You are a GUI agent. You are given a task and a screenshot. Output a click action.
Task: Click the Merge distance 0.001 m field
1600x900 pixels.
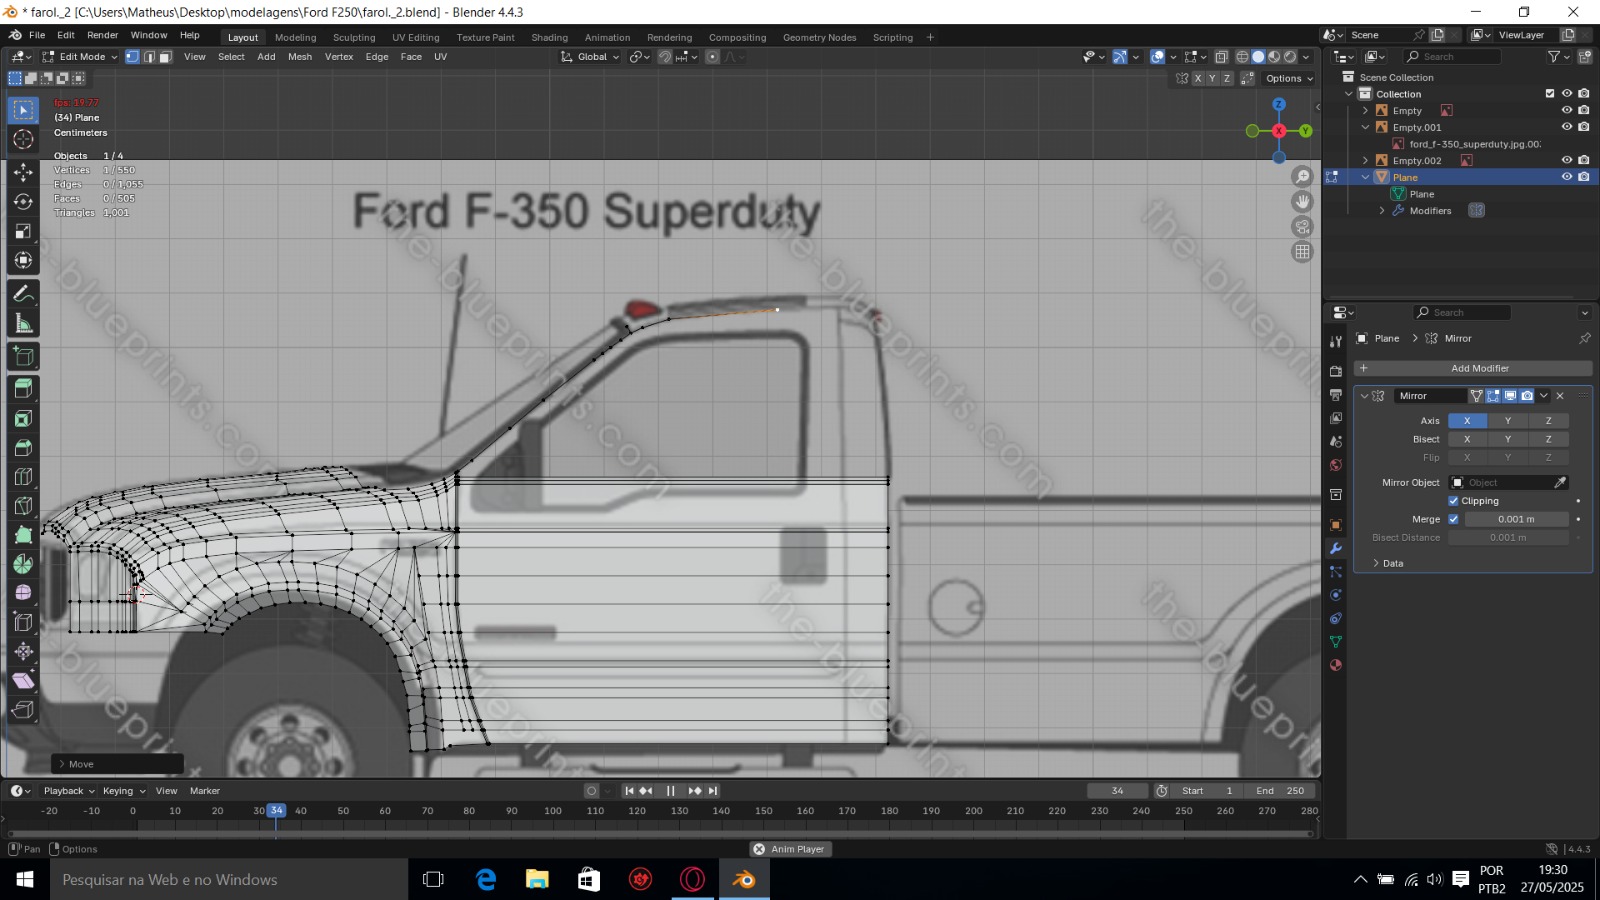1516,519
